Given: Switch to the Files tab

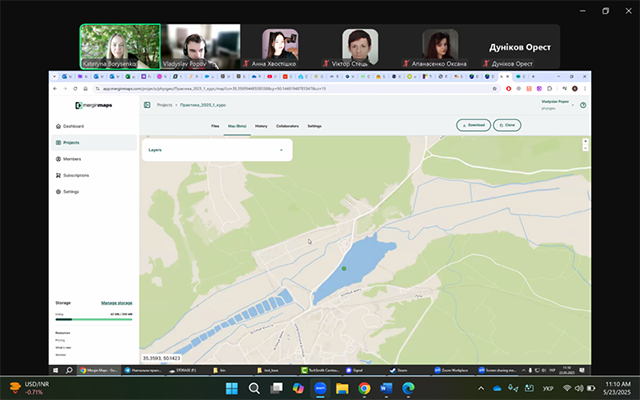Looking at the screenshot, I should [x=215, y=126].
